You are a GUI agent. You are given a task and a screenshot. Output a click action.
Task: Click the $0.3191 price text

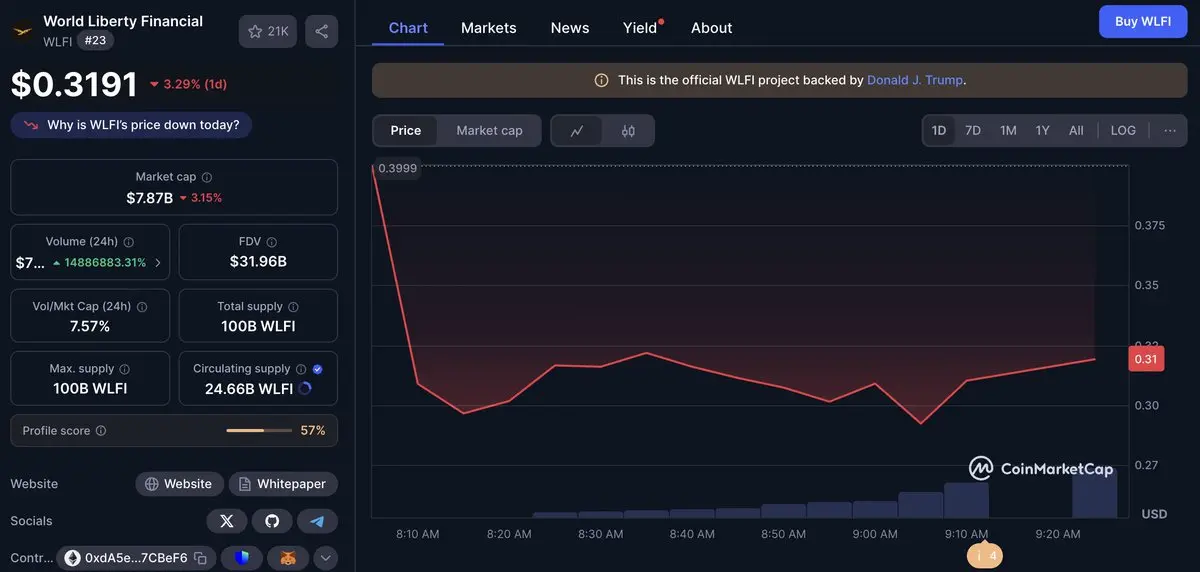(74, 84)
